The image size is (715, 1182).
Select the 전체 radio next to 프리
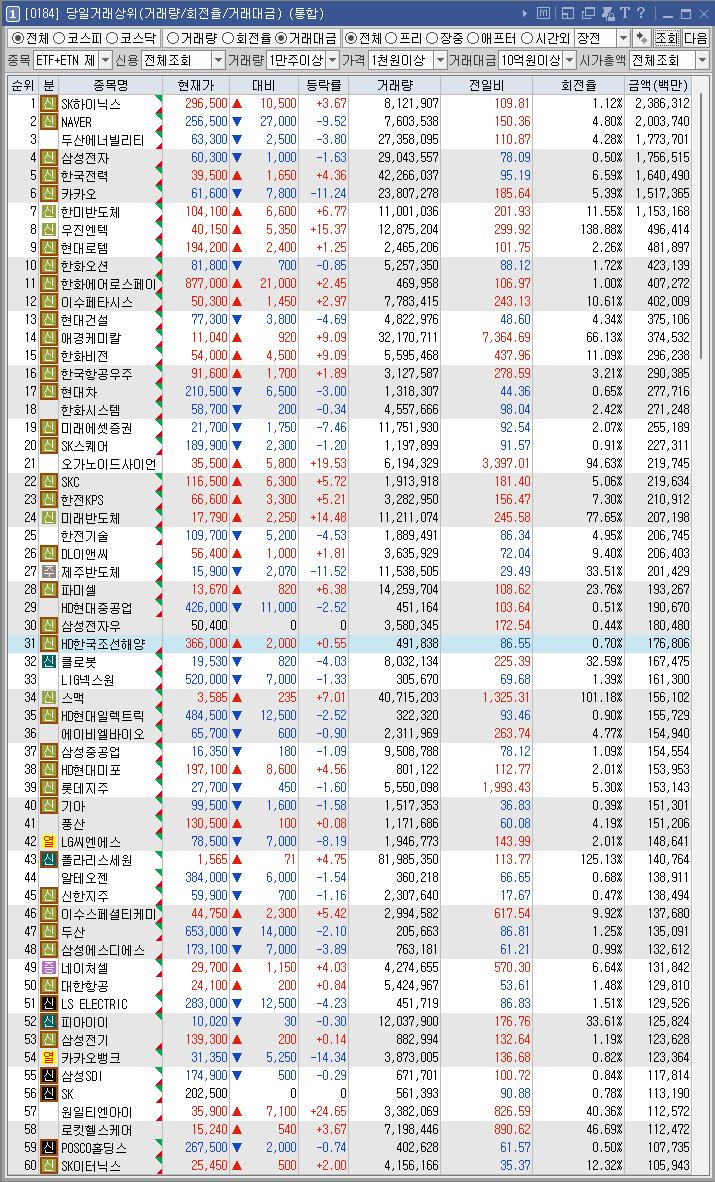tap(364, 38)
